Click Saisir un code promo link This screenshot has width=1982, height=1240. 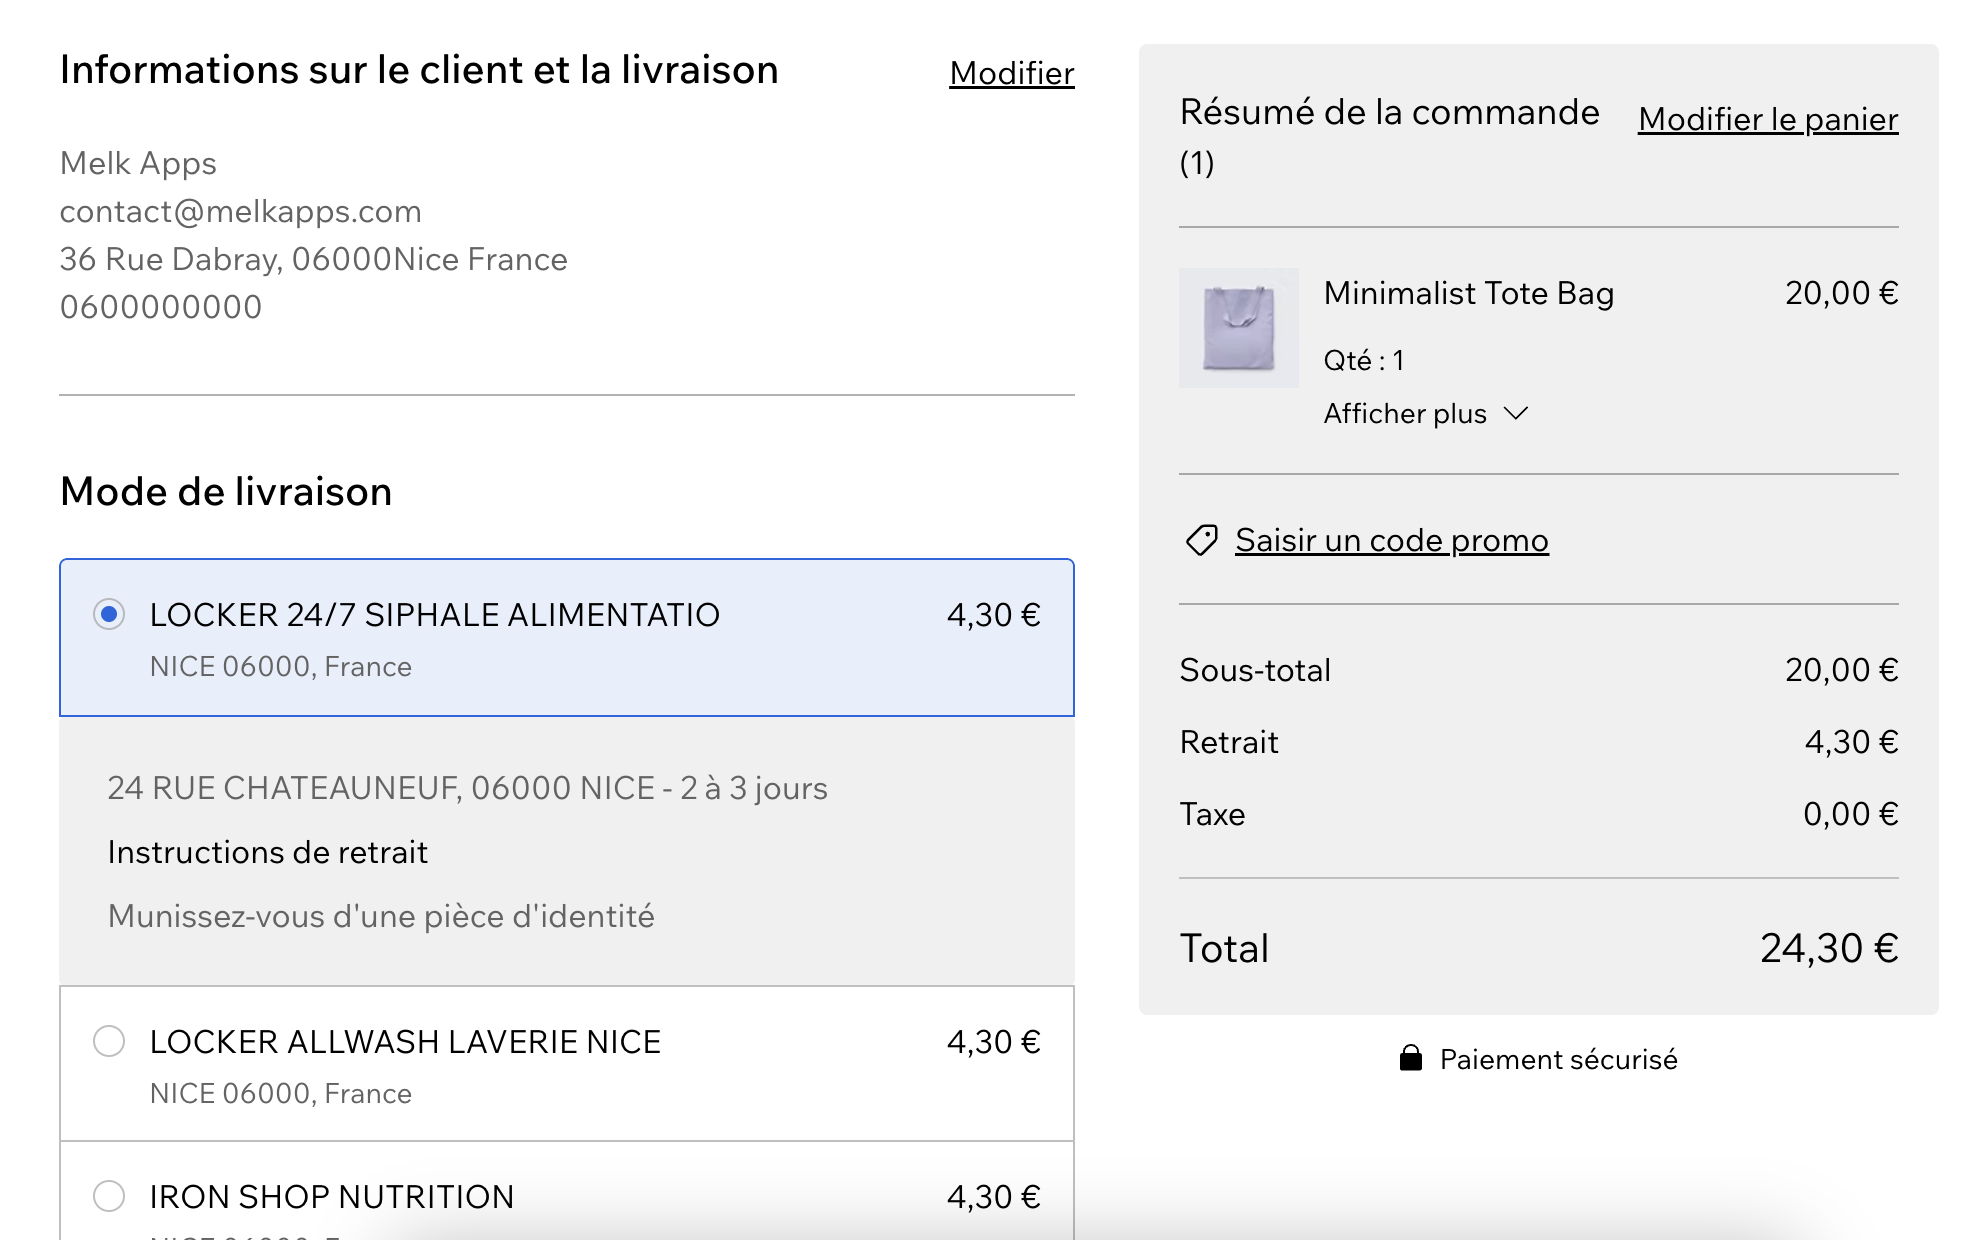coord(1391,540)
